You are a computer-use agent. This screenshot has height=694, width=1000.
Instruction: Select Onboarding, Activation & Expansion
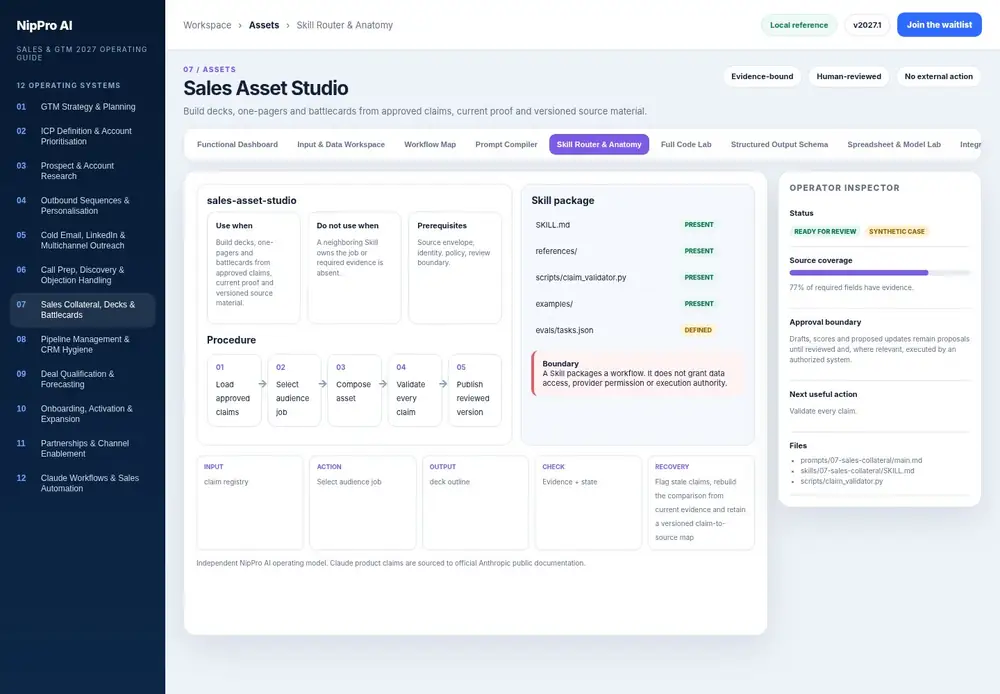82,413
